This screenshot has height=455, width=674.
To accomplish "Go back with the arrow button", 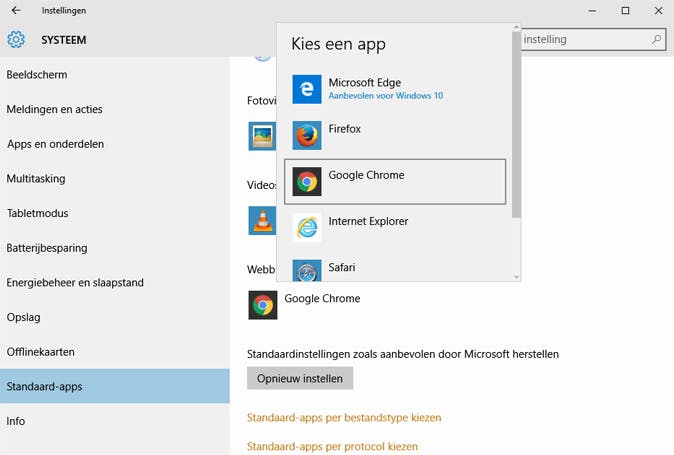I will coord(16,11).
